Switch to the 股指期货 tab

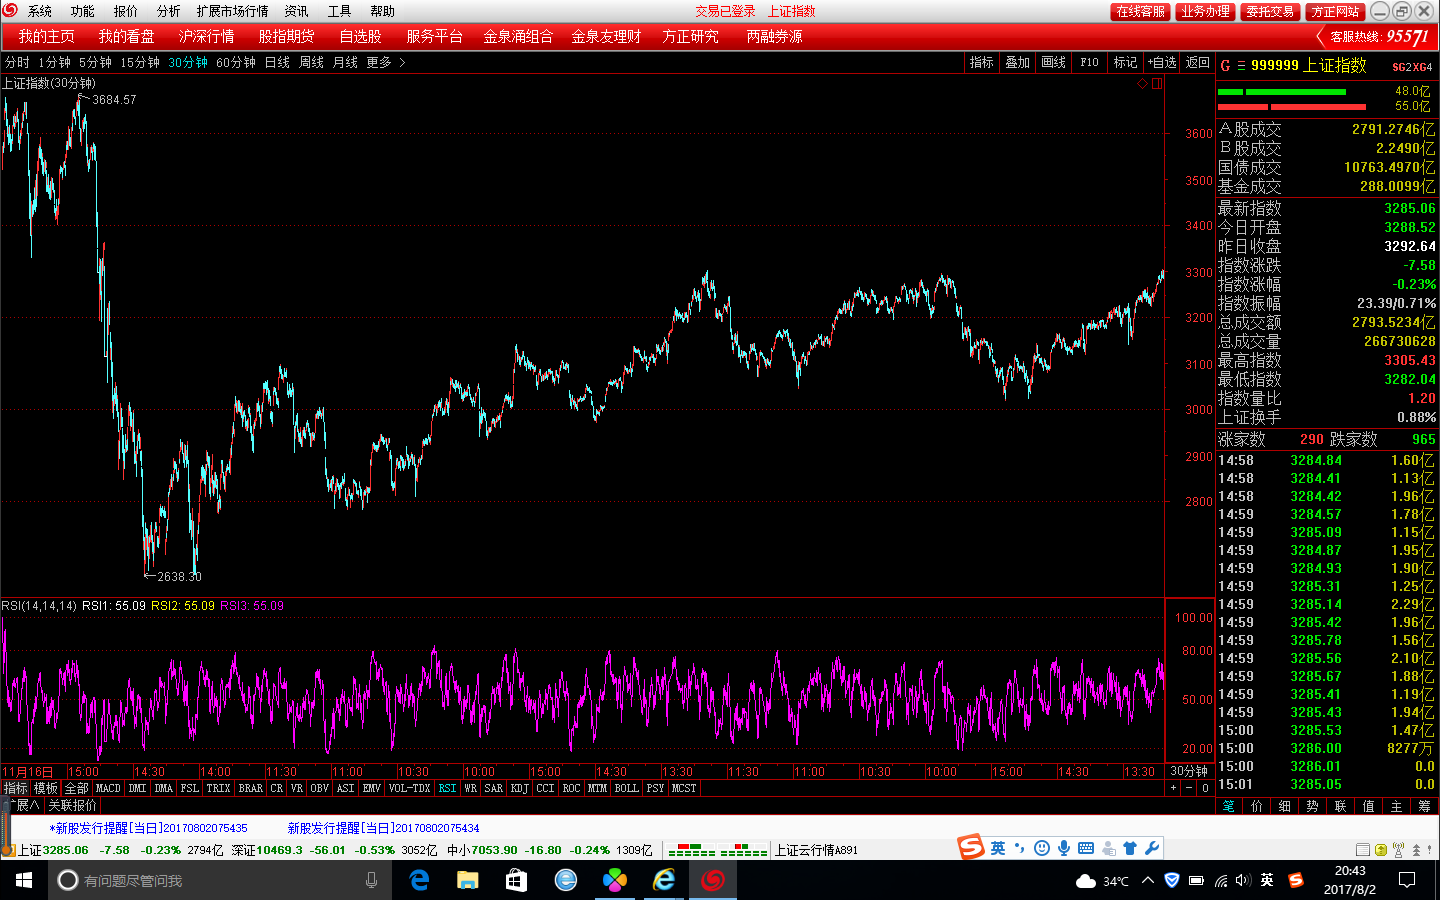[287, 37]
